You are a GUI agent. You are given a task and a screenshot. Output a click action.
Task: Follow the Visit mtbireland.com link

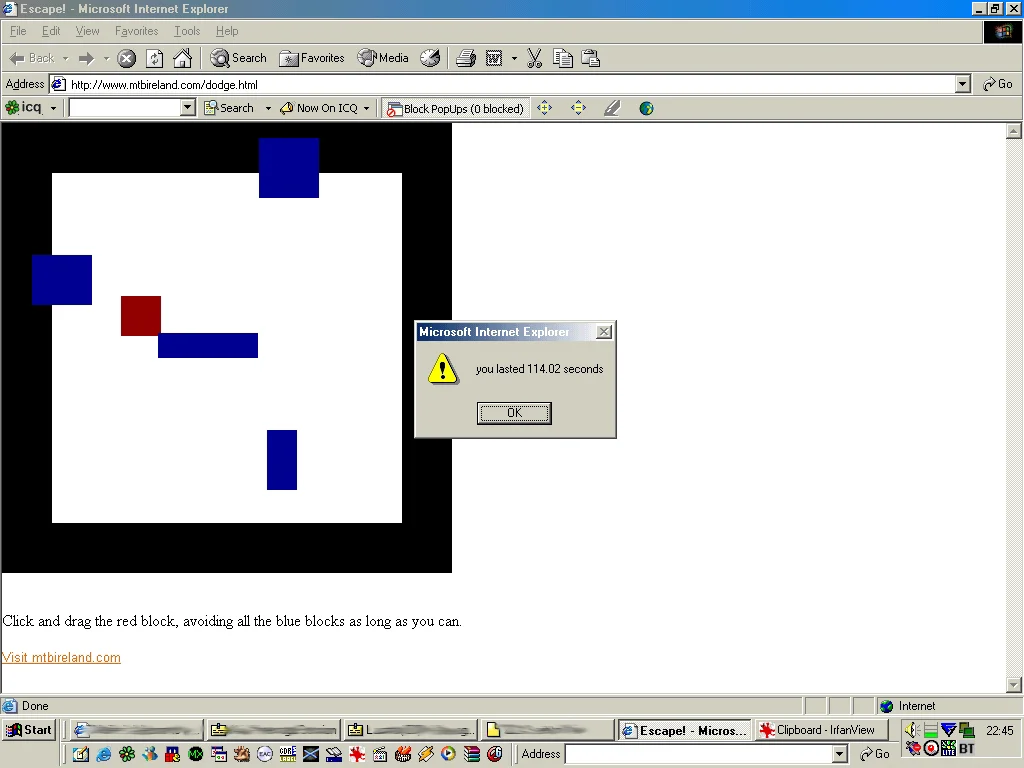coord(61,657)
